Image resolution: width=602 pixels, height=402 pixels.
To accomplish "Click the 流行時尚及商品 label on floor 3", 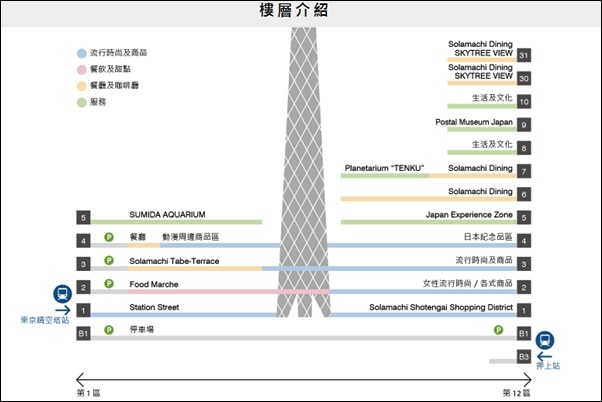I will coord(484,260).
